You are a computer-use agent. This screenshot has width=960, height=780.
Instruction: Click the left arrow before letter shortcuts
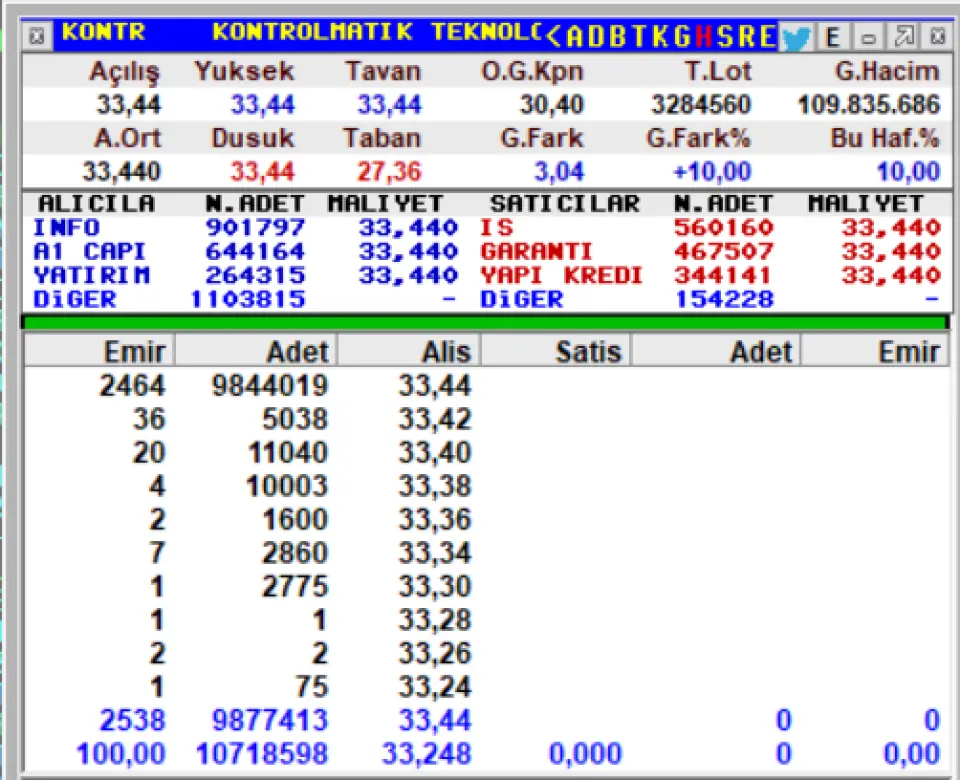click(x=553, y=37)
